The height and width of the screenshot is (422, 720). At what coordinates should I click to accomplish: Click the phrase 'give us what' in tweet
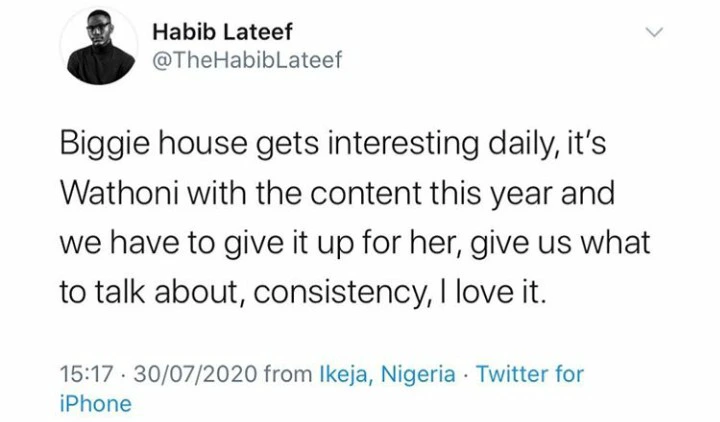pos(561,243)
